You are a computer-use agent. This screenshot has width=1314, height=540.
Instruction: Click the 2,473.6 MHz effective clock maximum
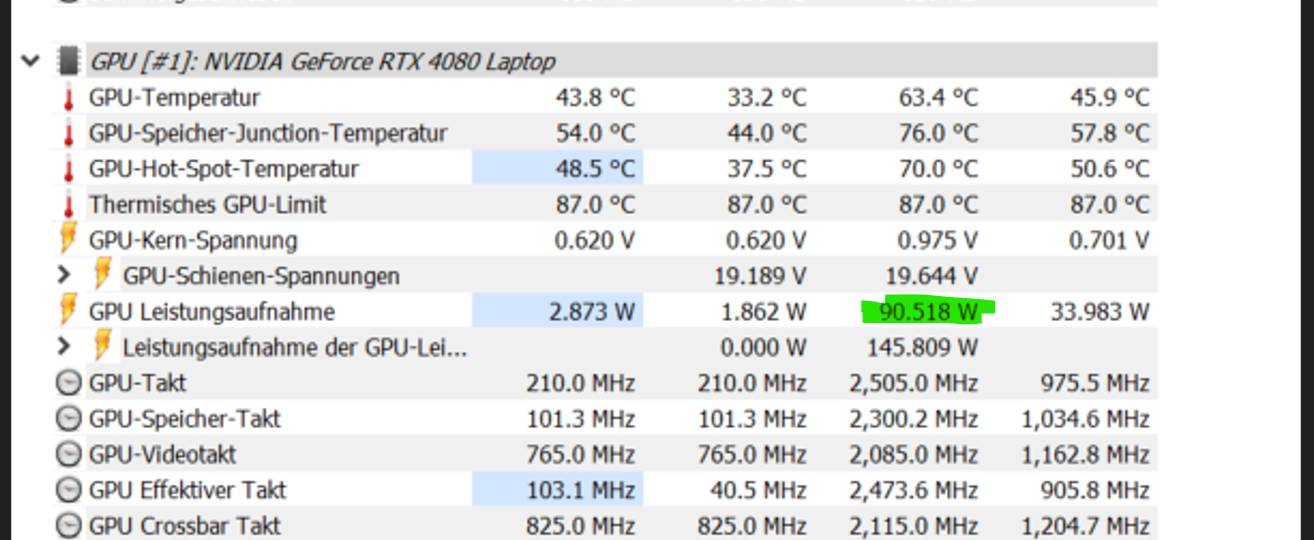(x=913, y=490)
